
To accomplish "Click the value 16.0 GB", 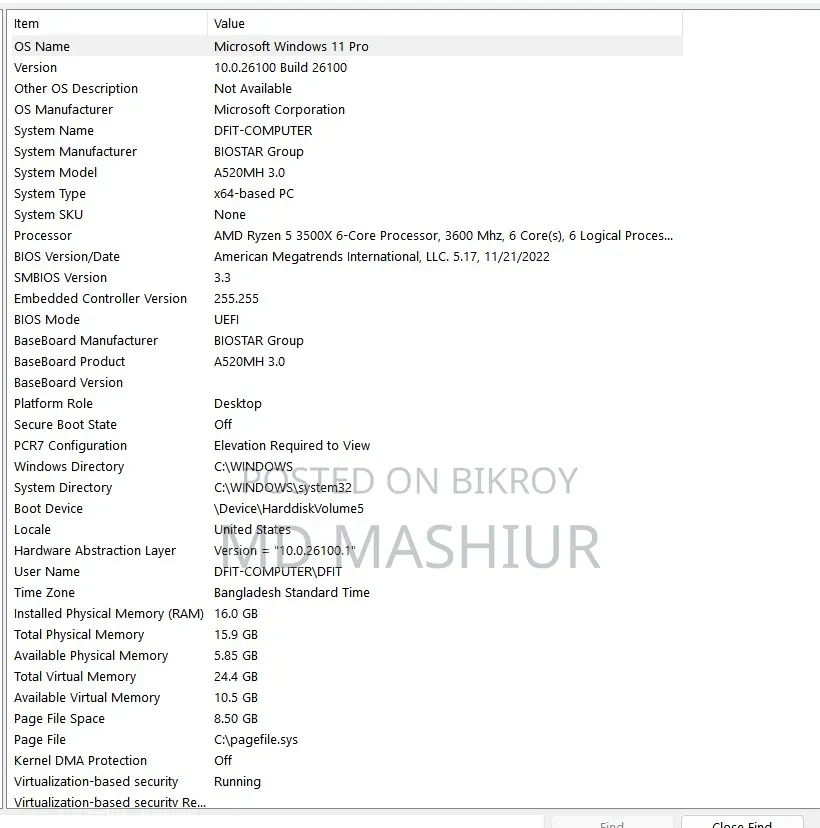I will (236, 614).
